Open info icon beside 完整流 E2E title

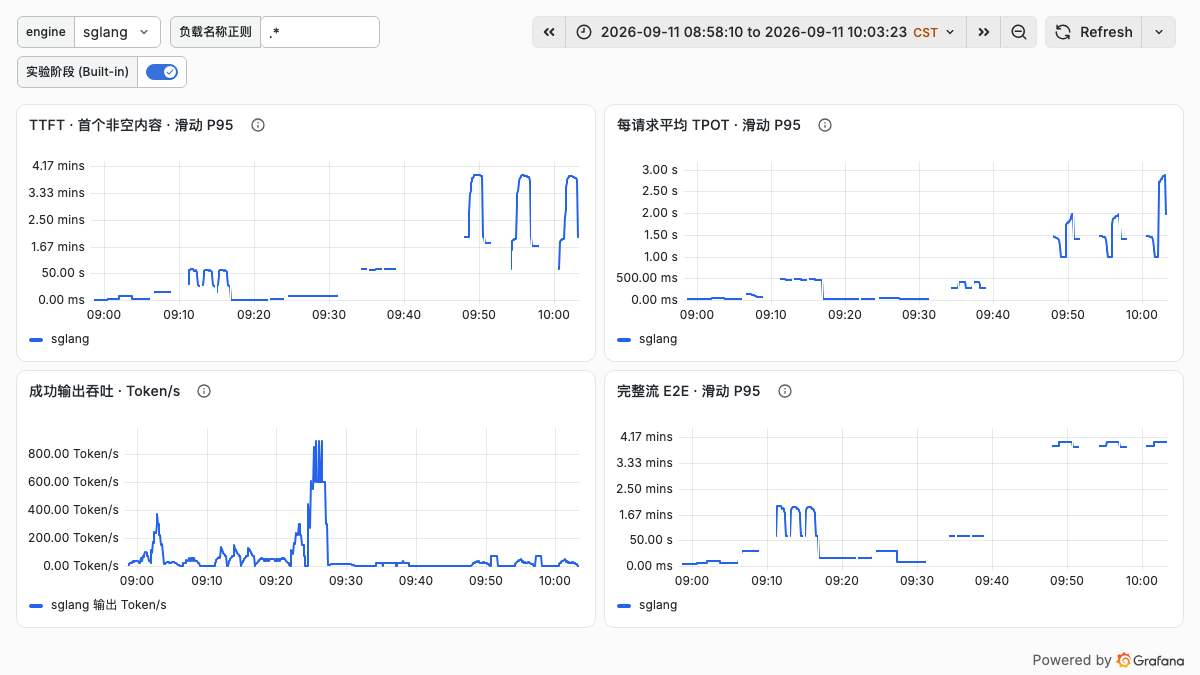784,391
